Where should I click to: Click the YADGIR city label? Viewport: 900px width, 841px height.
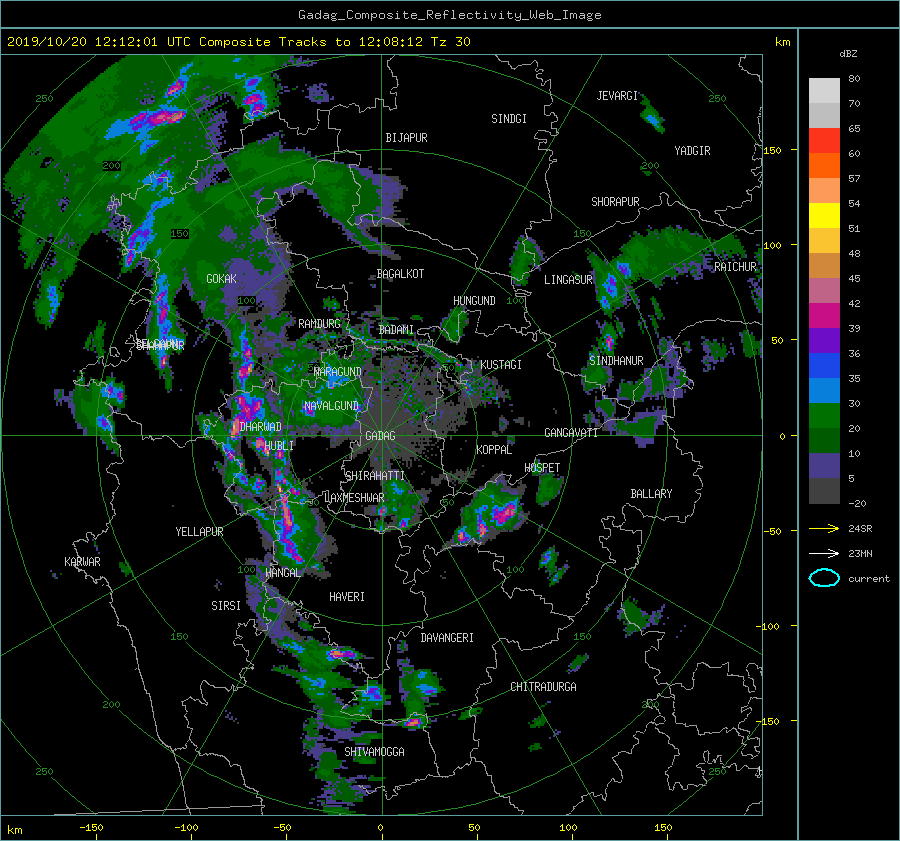[692, 151]
